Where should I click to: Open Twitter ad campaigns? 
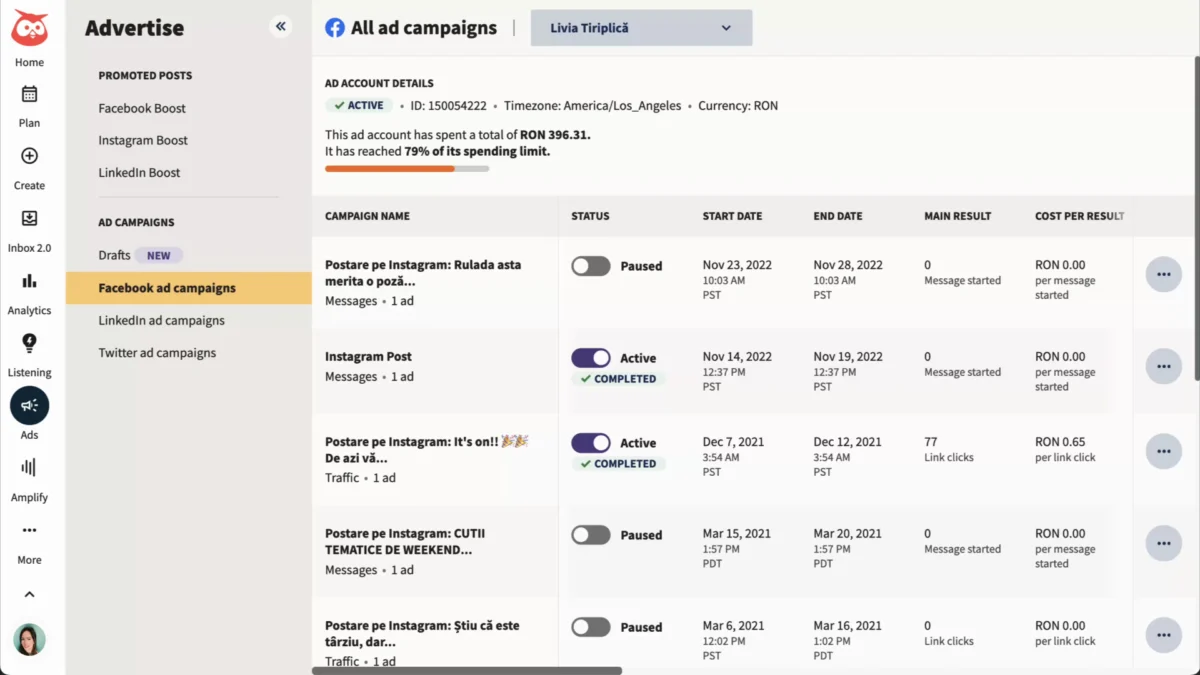pos(157,352)
